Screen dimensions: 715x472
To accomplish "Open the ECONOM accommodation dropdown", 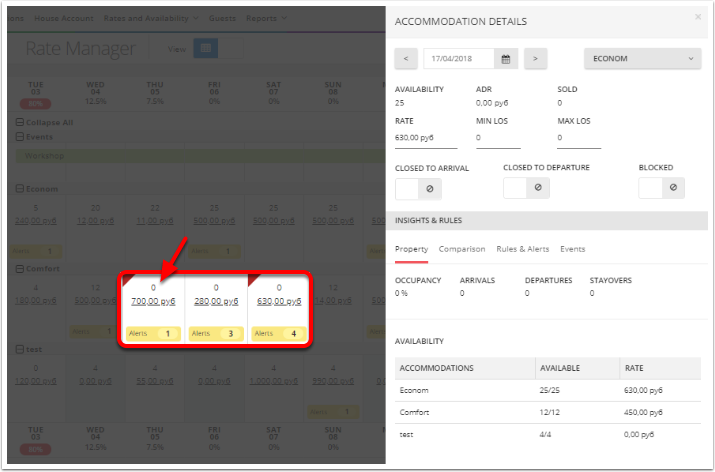I will [642, 58].
